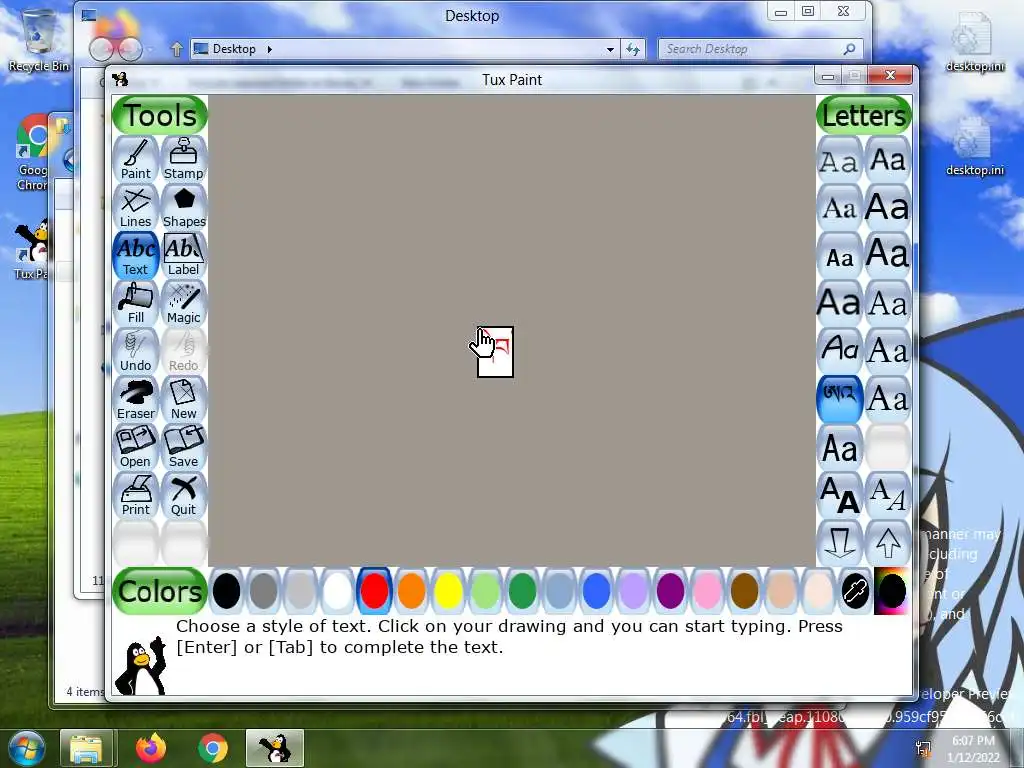The height and width of the screenshot is (768, 1024).
Task: Choose the white color swatch
Action: [x=338, y=591]
